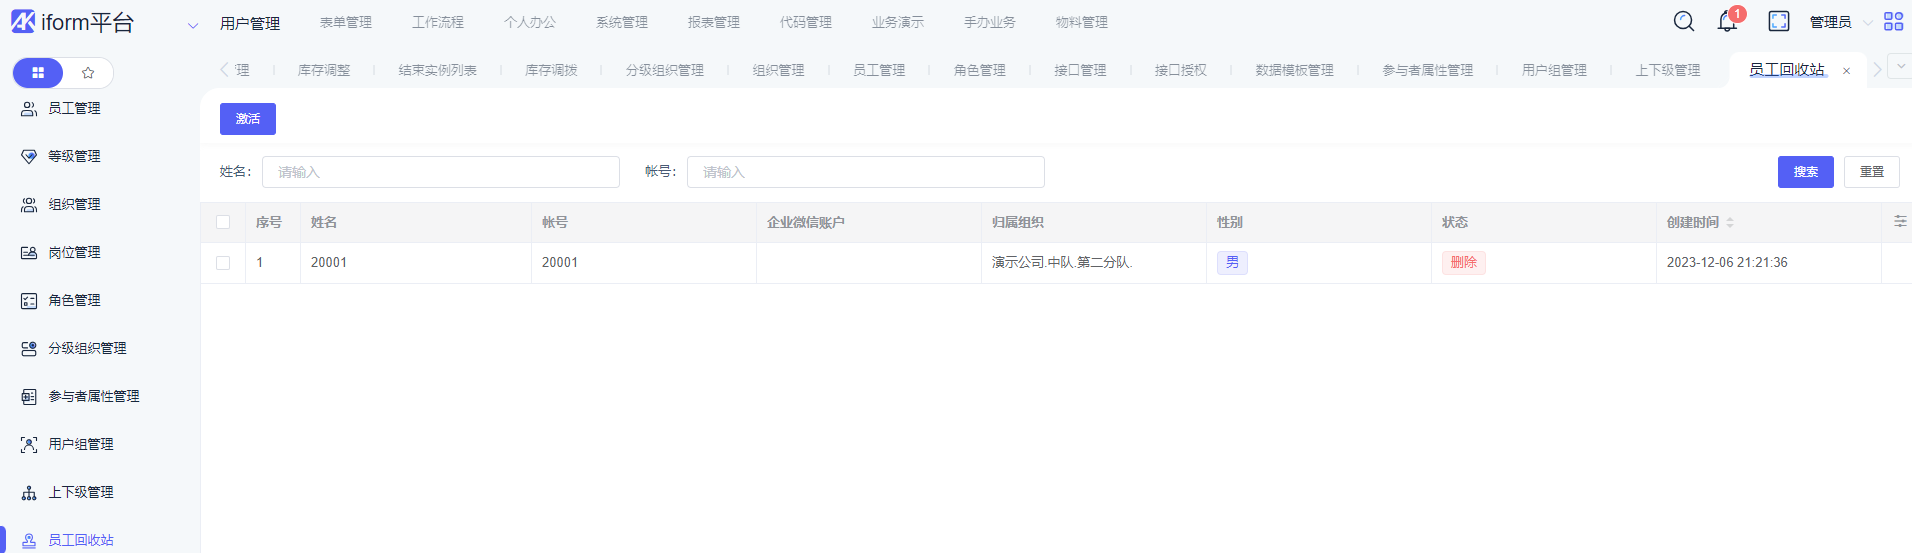The height and width of the screenshot is (553, 1912).
Task: Open the app grid icon at top right
Action: [x=1893, y=21]
